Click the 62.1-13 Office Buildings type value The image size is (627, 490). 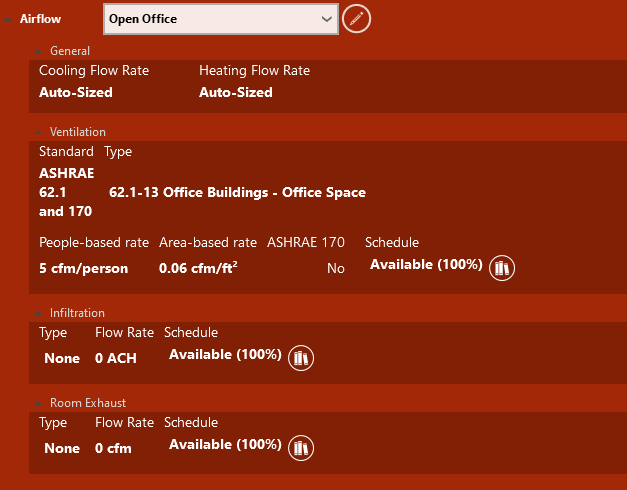[237, 192]
